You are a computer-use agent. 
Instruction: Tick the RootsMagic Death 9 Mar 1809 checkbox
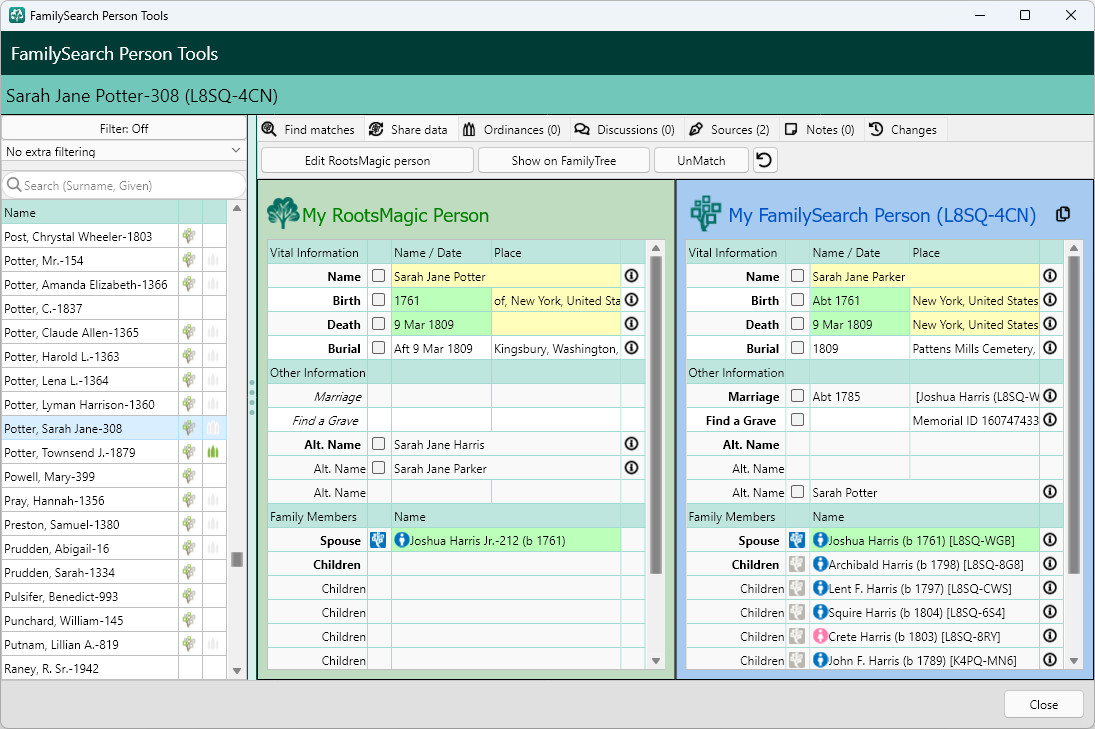379,324
